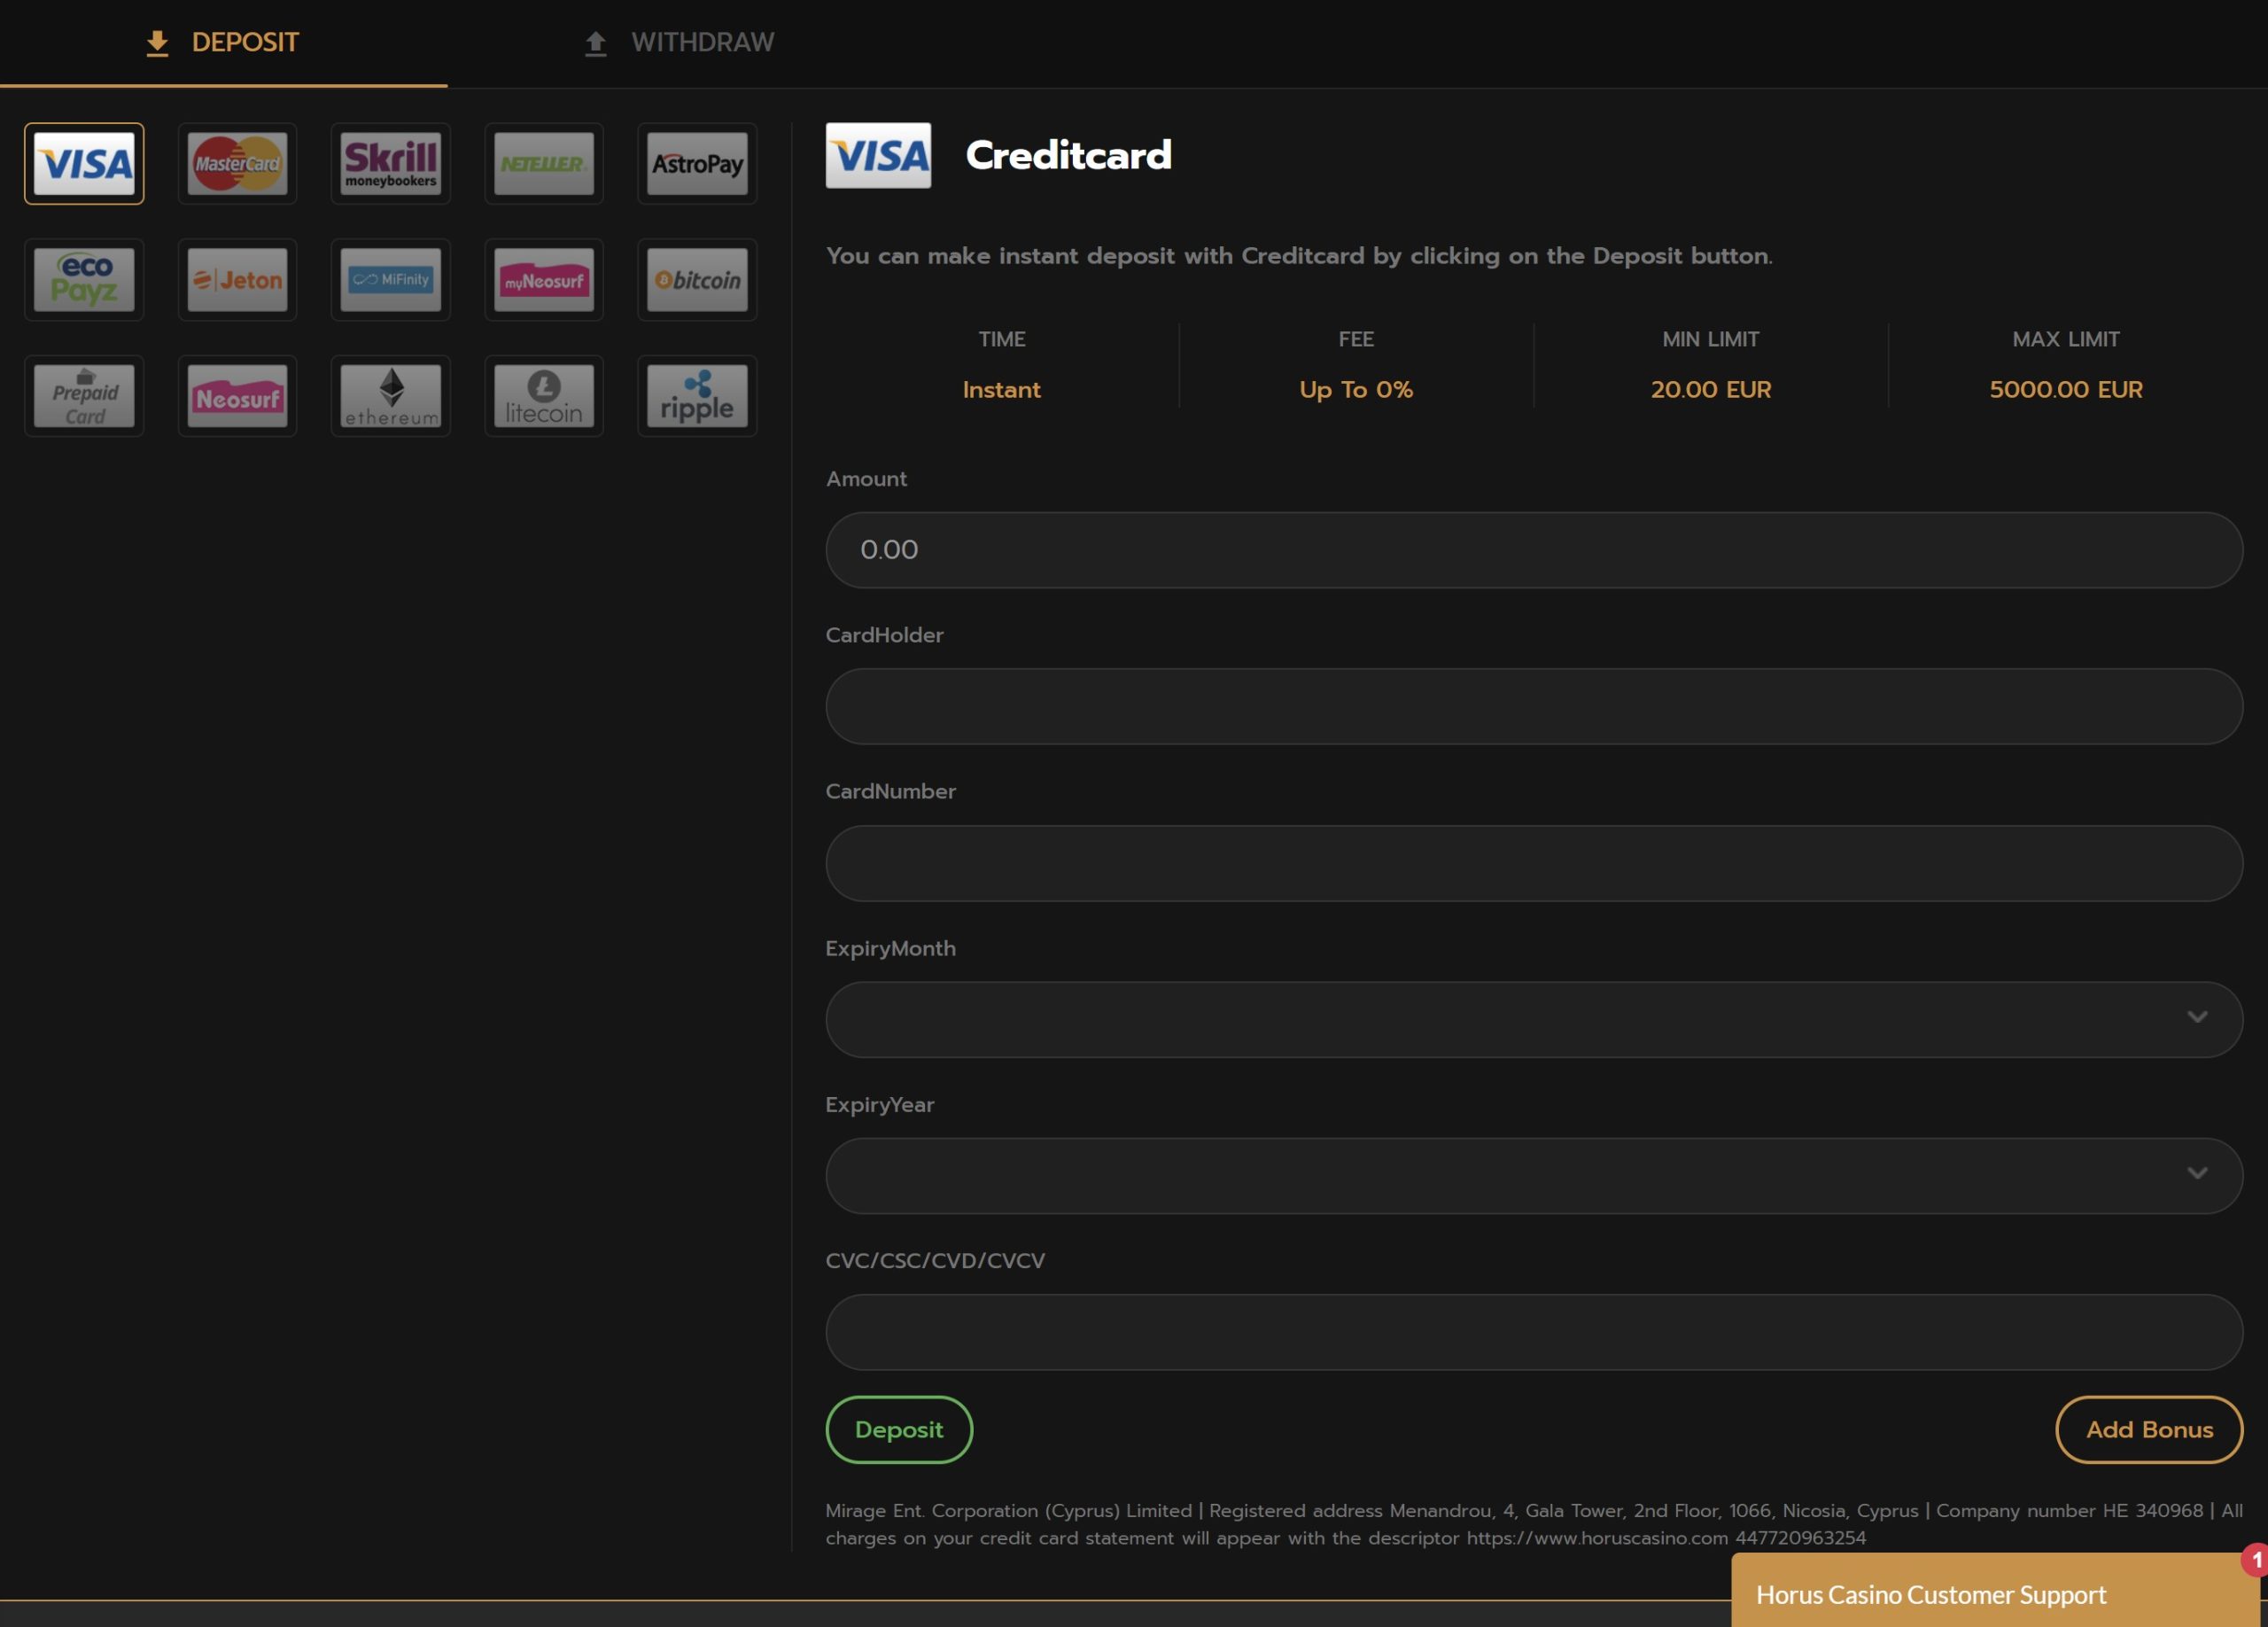Image resolution: width=2268 pixels, height=1627 pixels.
Task: Select EcoPayz payment option
Action: [x=82, y=278]
